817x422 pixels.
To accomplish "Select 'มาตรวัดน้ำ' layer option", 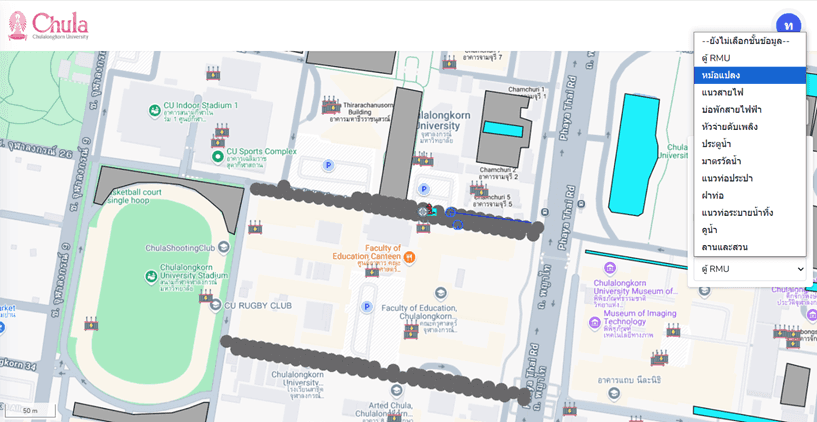I will pyautogui.click(x=750, y=161).
